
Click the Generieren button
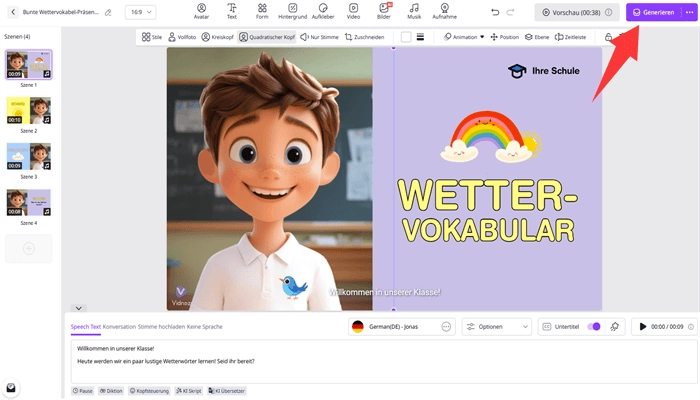point(654,12)
